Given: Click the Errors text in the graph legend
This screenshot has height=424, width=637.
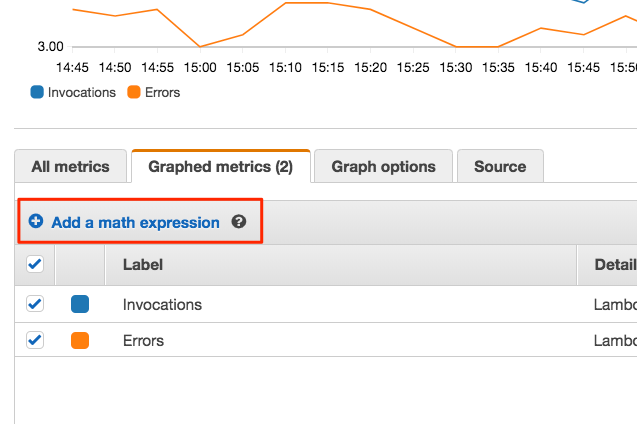Looking at the screenshot, I should point(162,92).
